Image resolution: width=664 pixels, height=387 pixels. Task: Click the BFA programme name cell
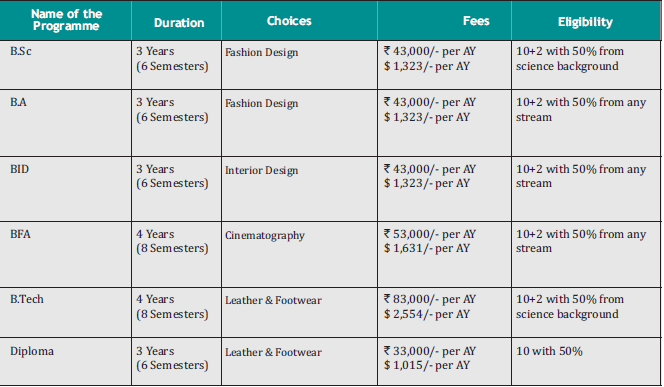tap(66, 254)
